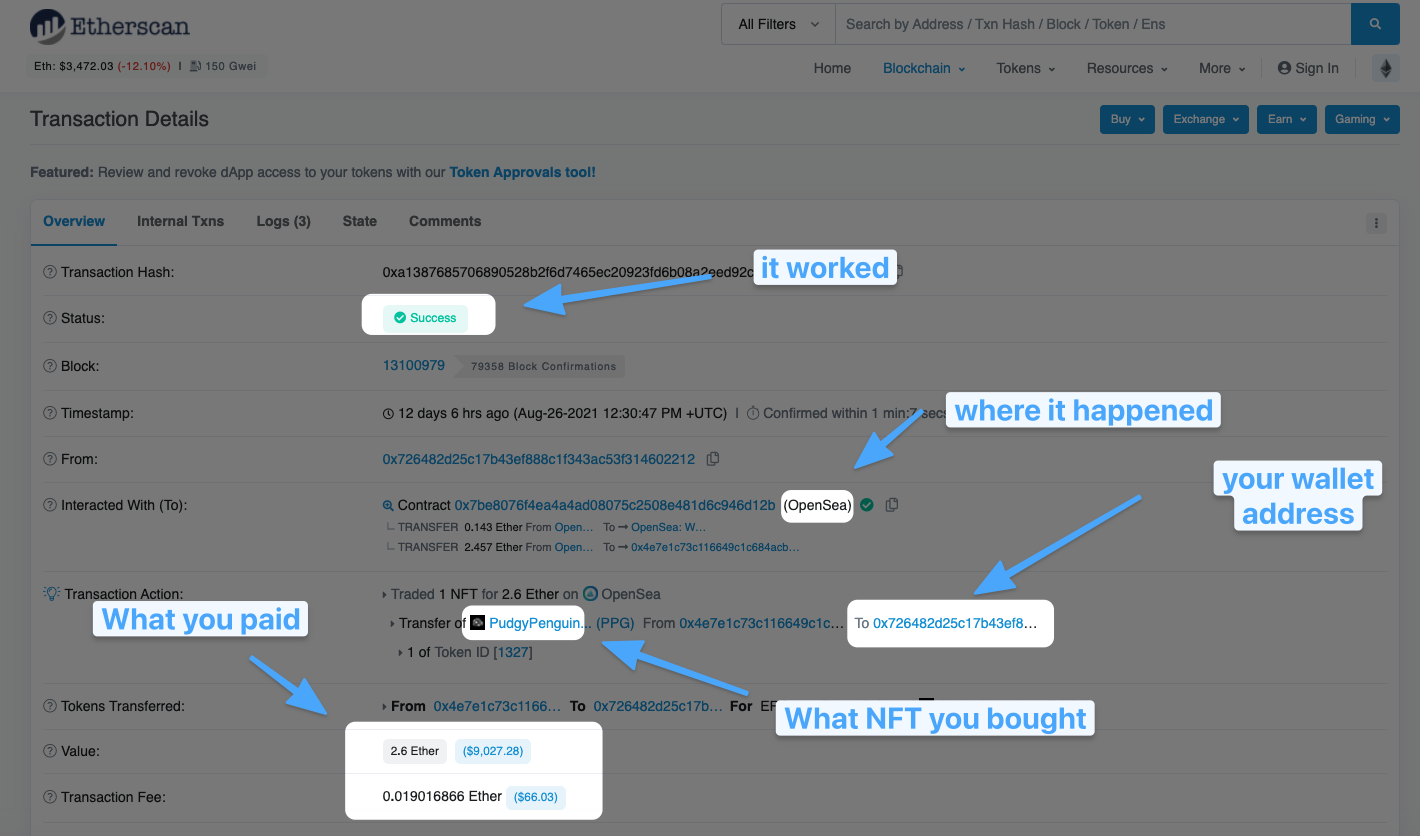Viewport: 1420px width, 836px height.
Task: Click help icon next to Tokens Transferred
Action: tap(50, 706)
